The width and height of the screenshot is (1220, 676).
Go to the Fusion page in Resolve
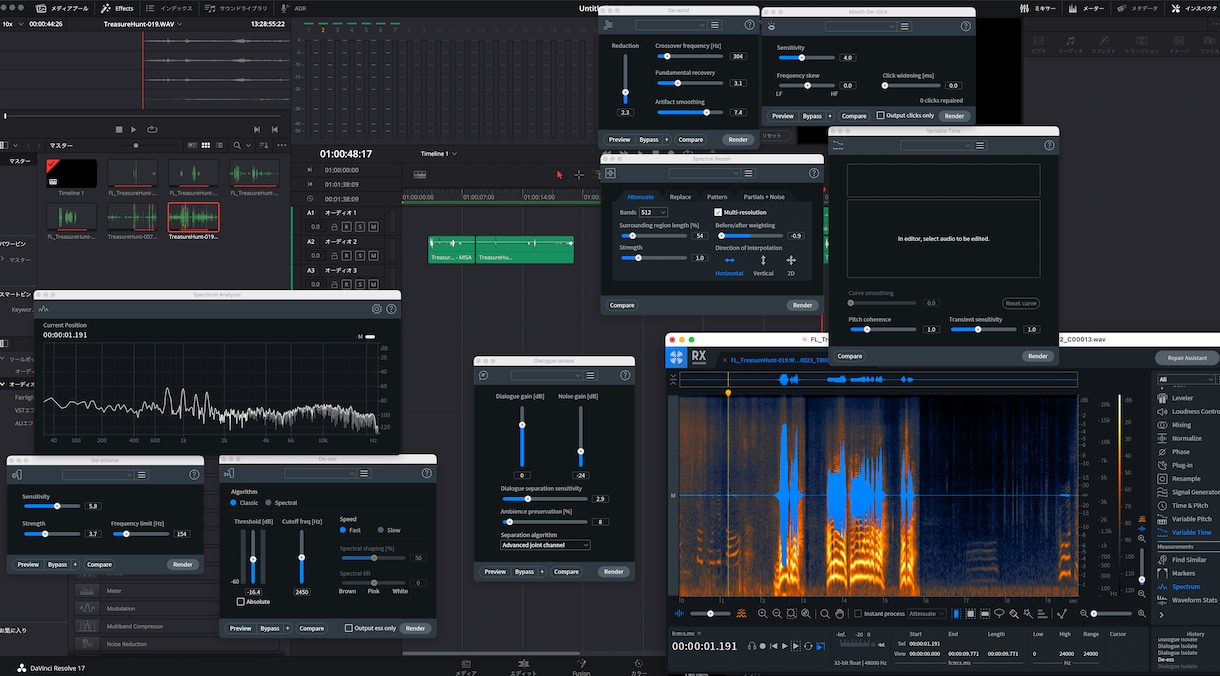pyautogui.click(x=581, y=666)
